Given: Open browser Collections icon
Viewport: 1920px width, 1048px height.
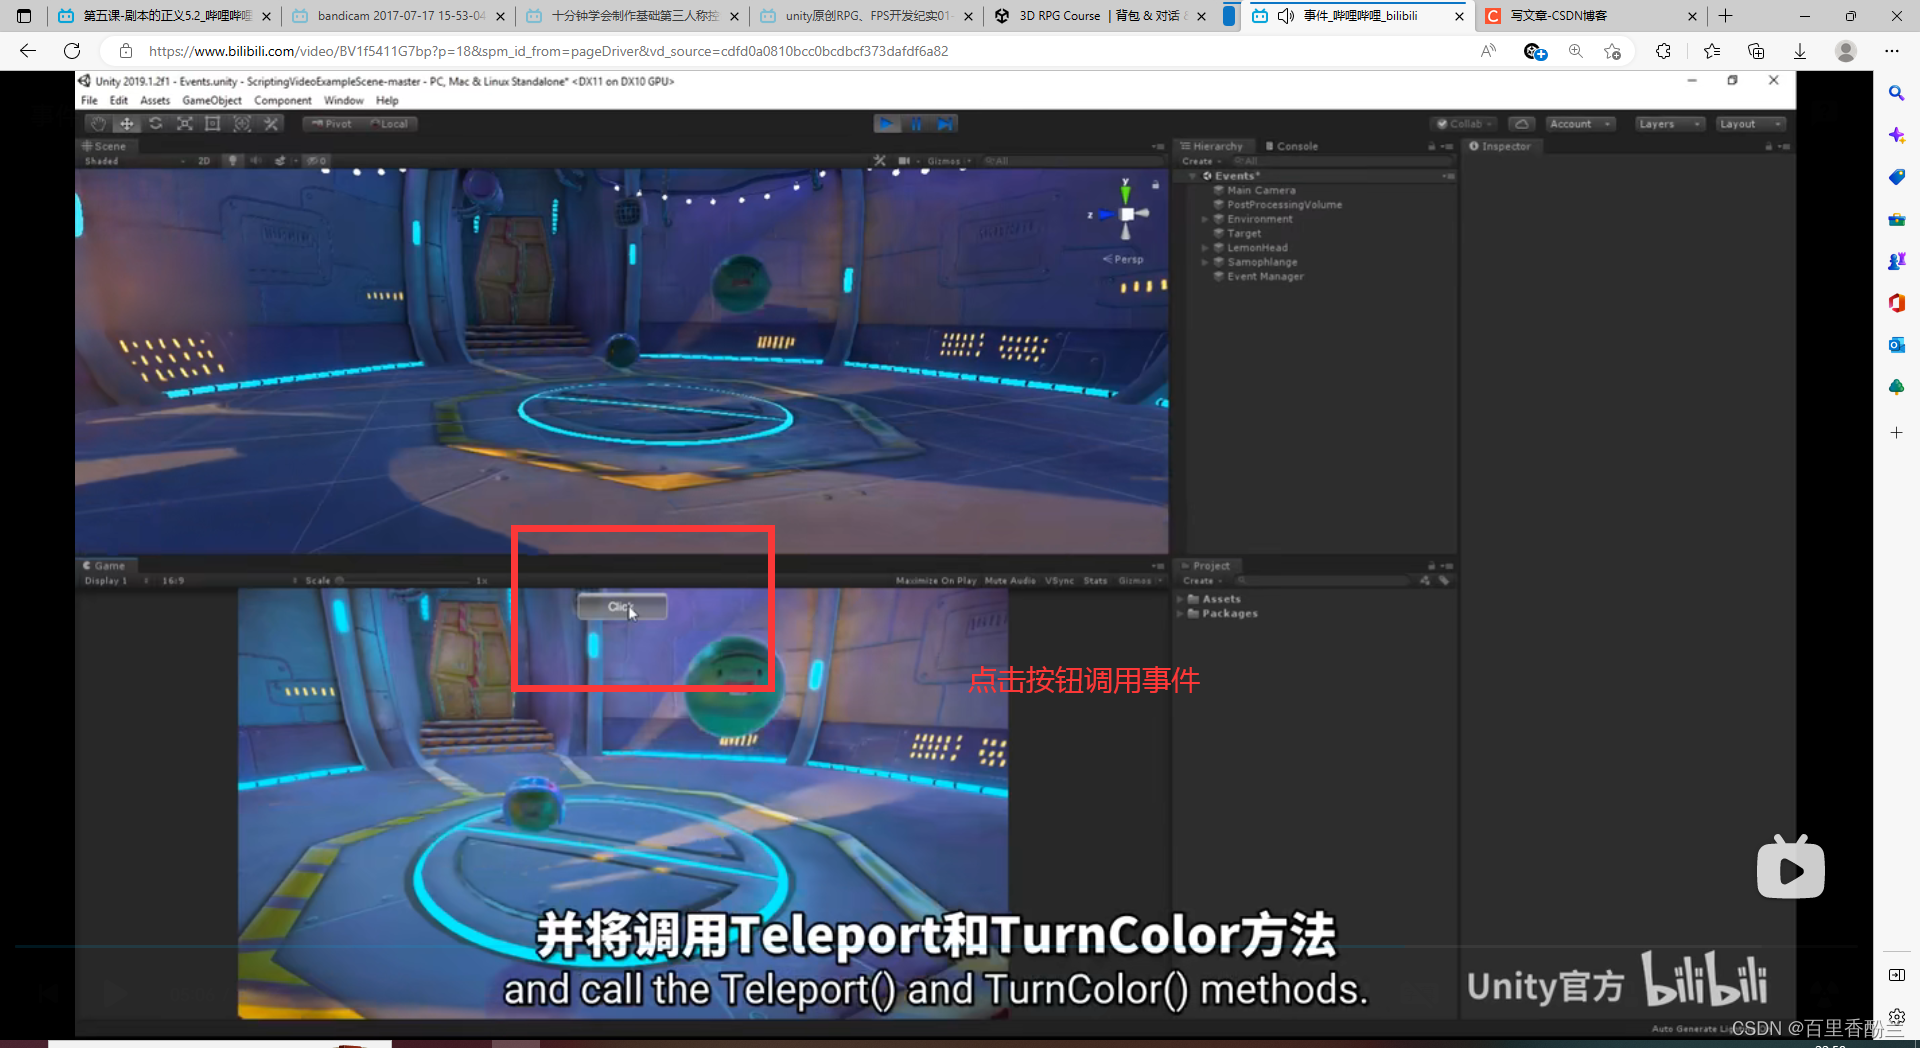Looking at the screenshot, I should click(x=1756, y=51).
